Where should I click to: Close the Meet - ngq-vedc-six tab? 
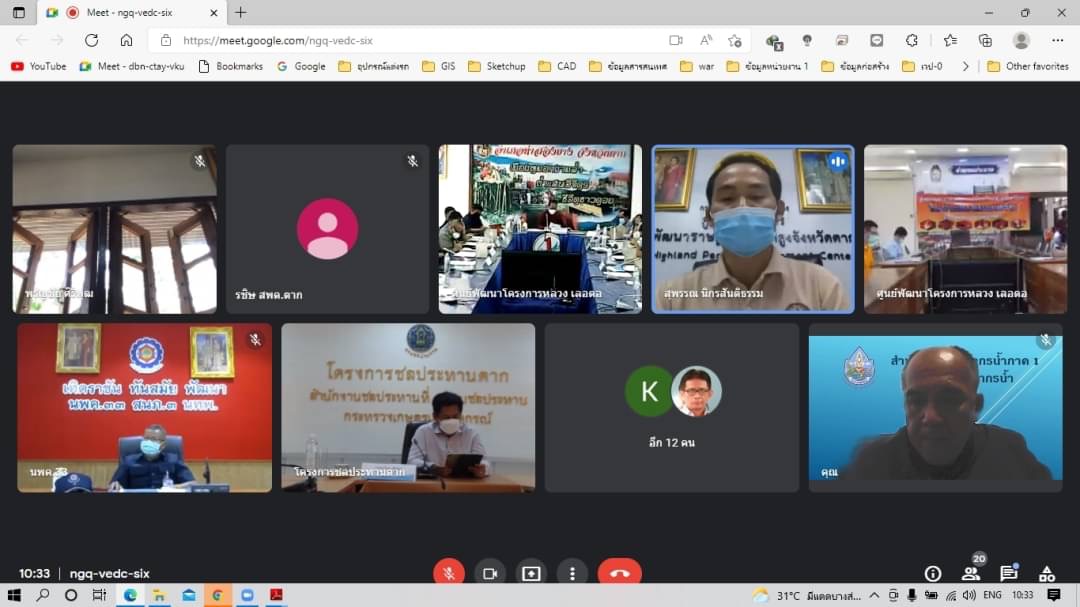tap(214, 12)
